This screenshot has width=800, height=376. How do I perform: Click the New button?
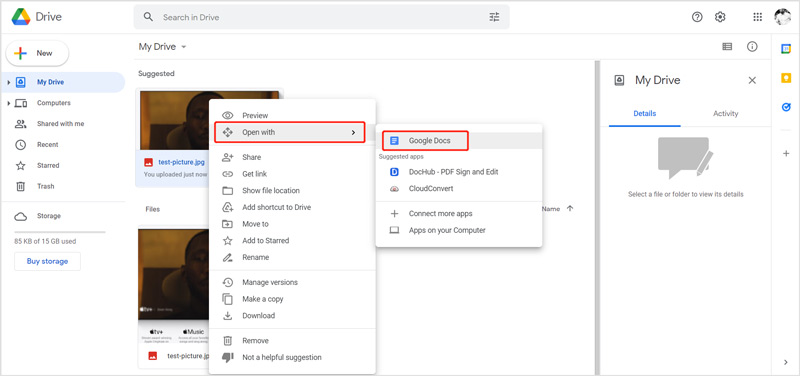(x=37, y=53)
